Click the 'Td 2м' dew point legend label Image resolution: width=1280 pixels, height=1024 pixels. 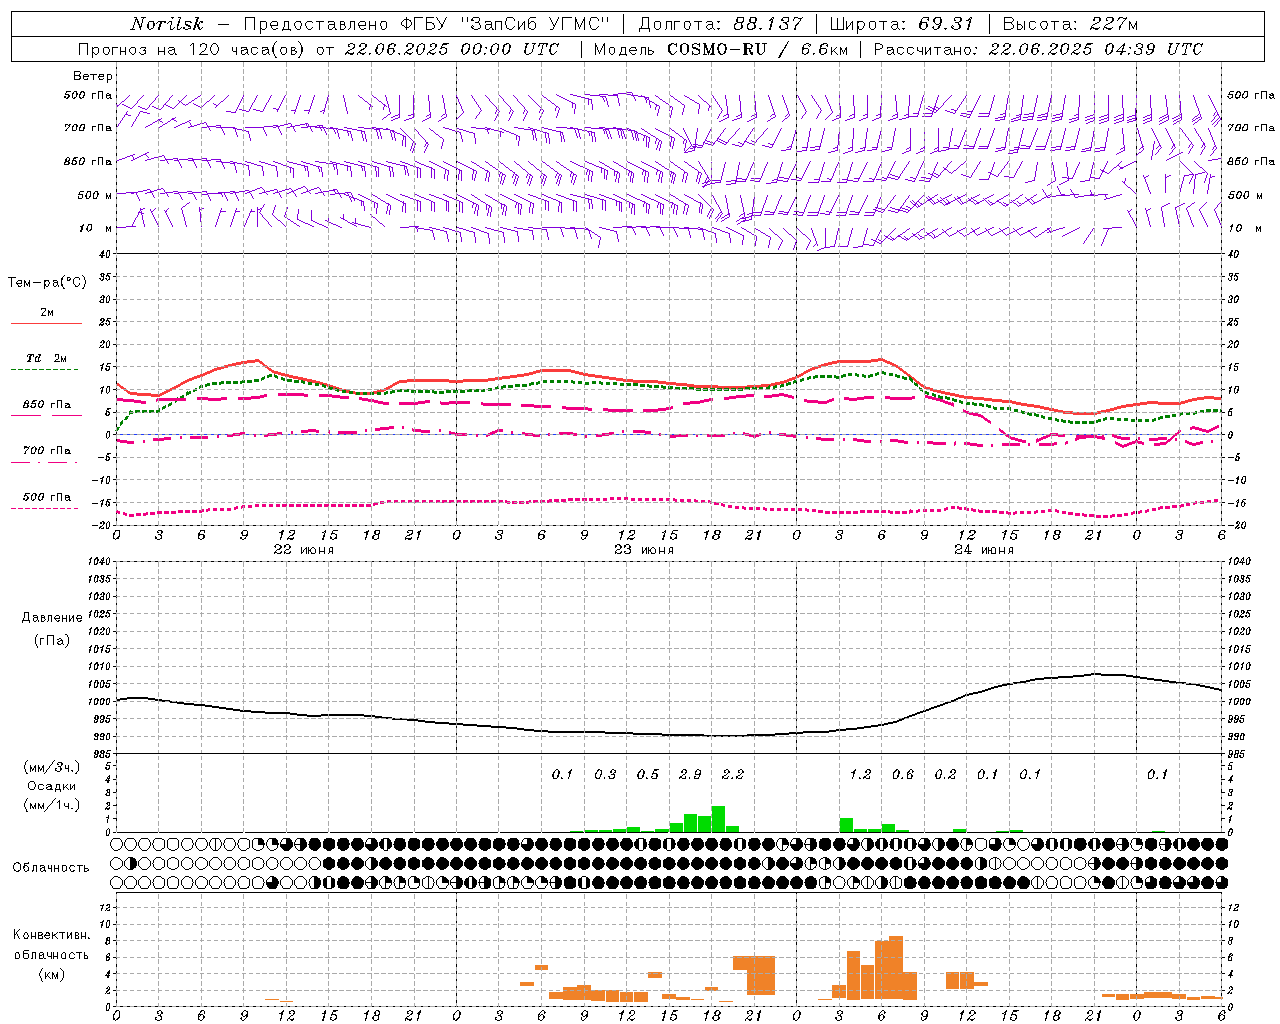pyautogui.click(x=47, y=358)
